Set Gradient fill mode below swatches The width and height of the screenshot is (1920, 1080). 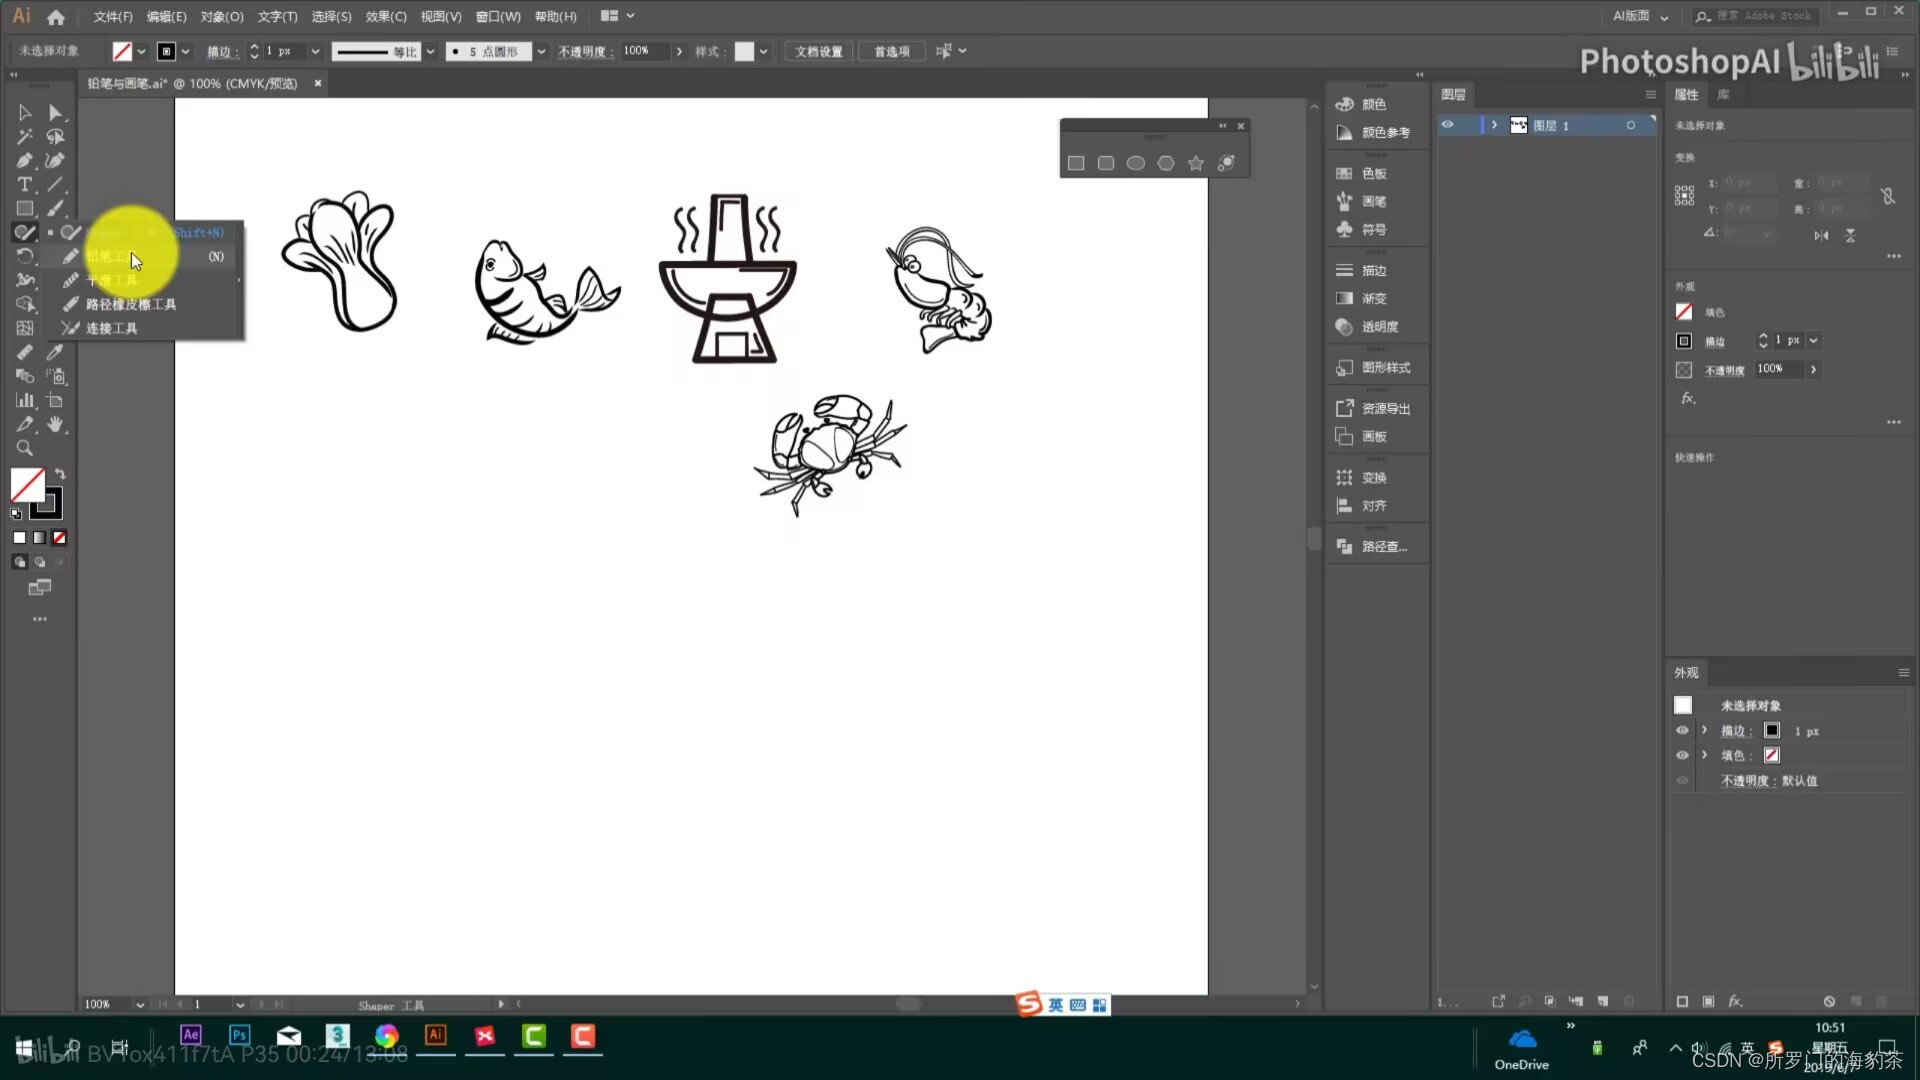point(39,538)
